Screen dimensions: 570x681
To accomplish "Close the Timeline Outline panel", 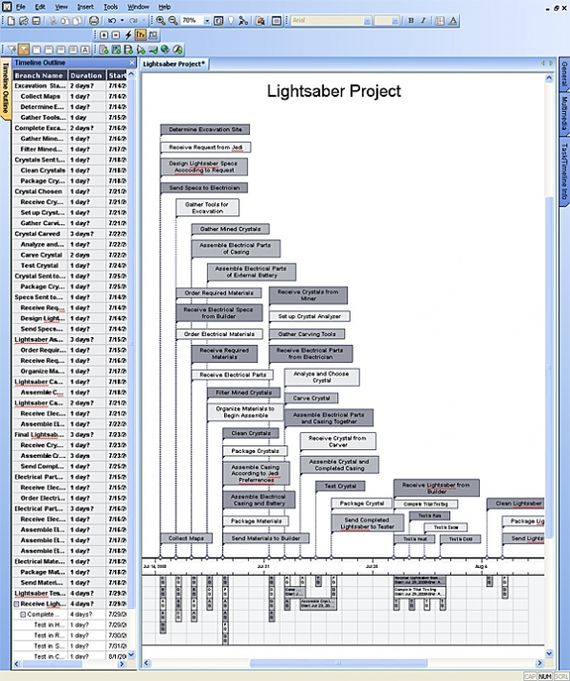I will pyautogui.click(x=132, y=63).
